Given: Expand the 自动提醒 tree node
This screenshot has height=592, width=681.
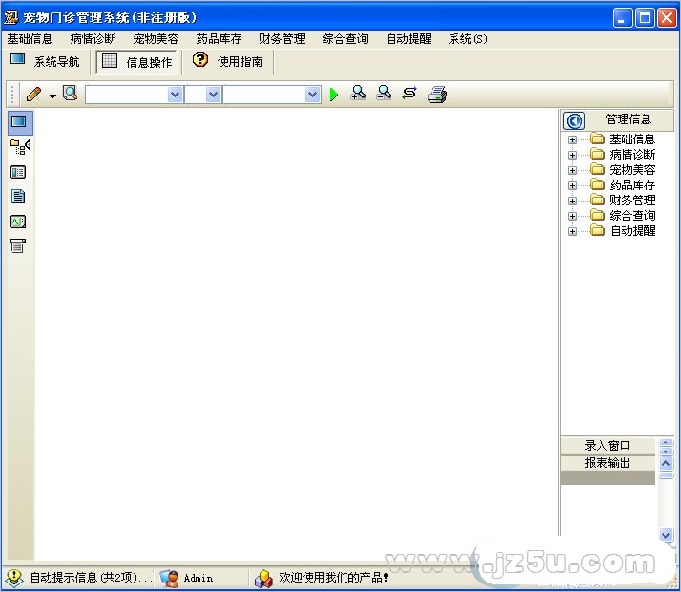Looking at the screenshot, I should tap(572, 231).
